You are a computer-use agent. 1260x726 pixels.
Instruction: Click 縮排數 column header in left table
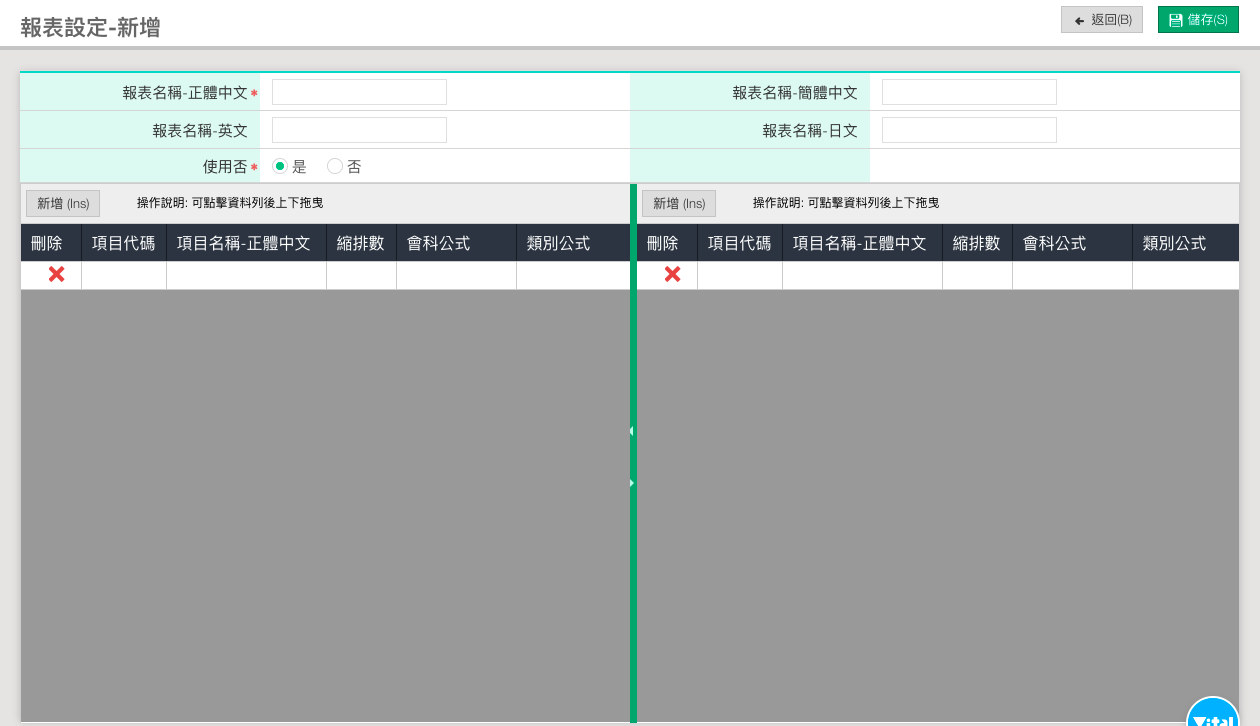click(x=360, y=243)
